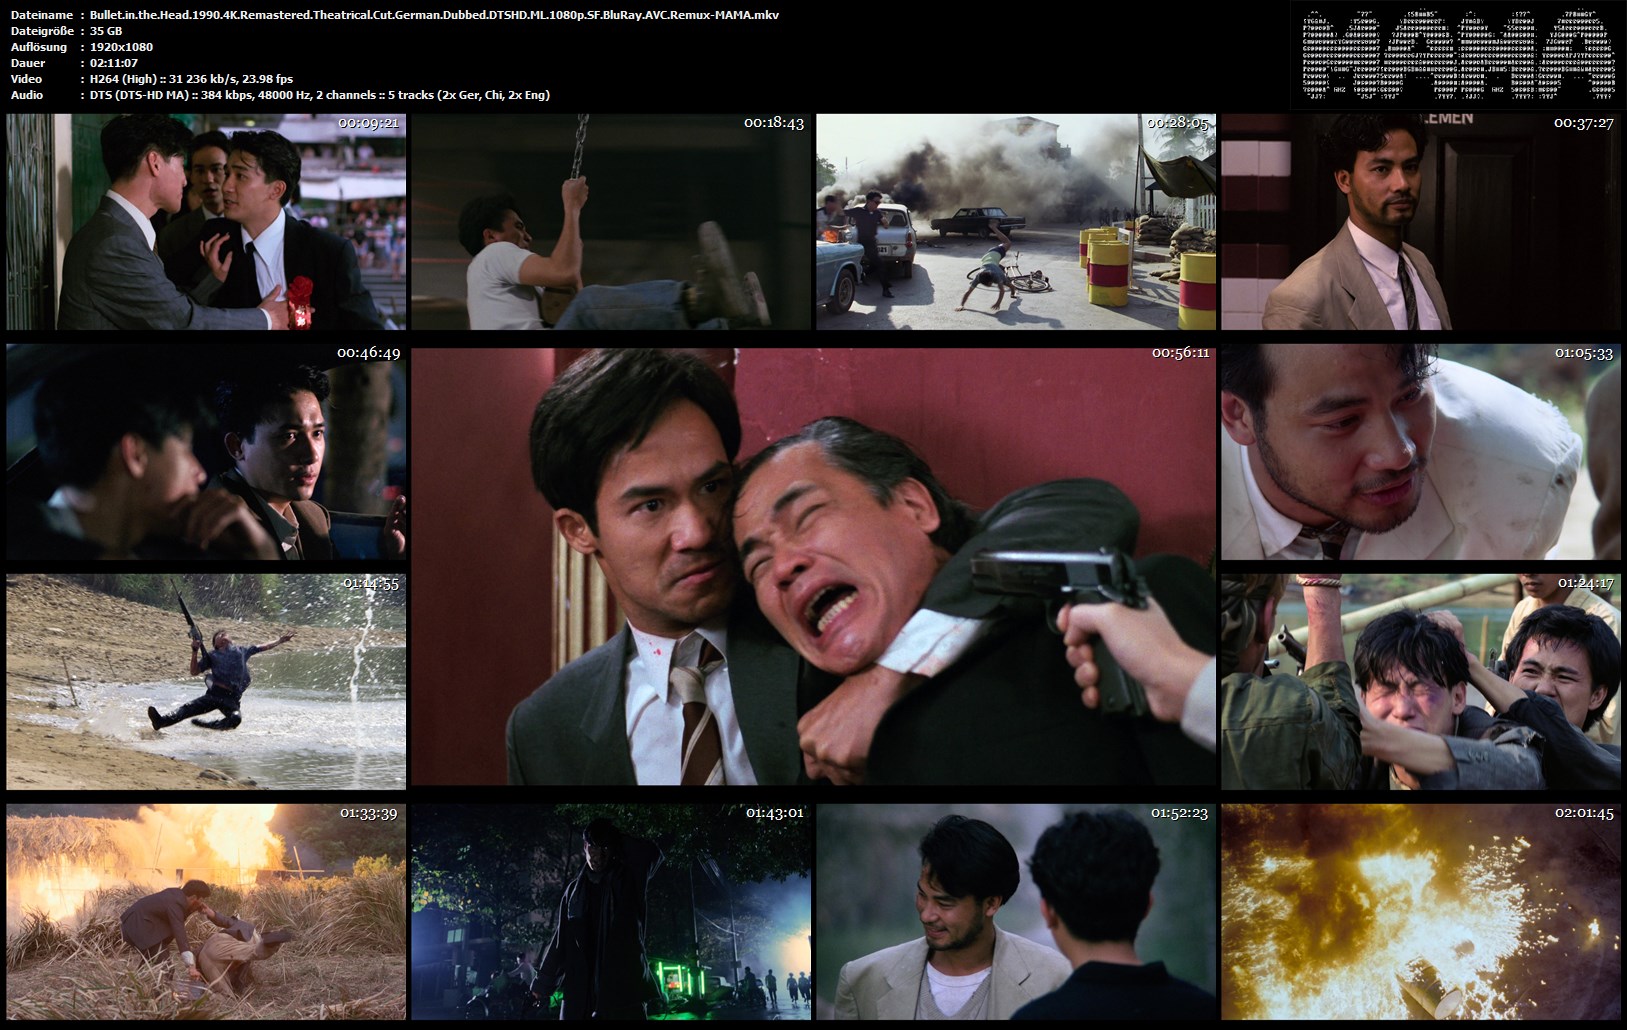Select the 'DTS (DTS-HD MA)' audio info line
Image resolution: width=1627 pixels, height=1030 pixels.
pyautogui.click(x=320, y=95)
